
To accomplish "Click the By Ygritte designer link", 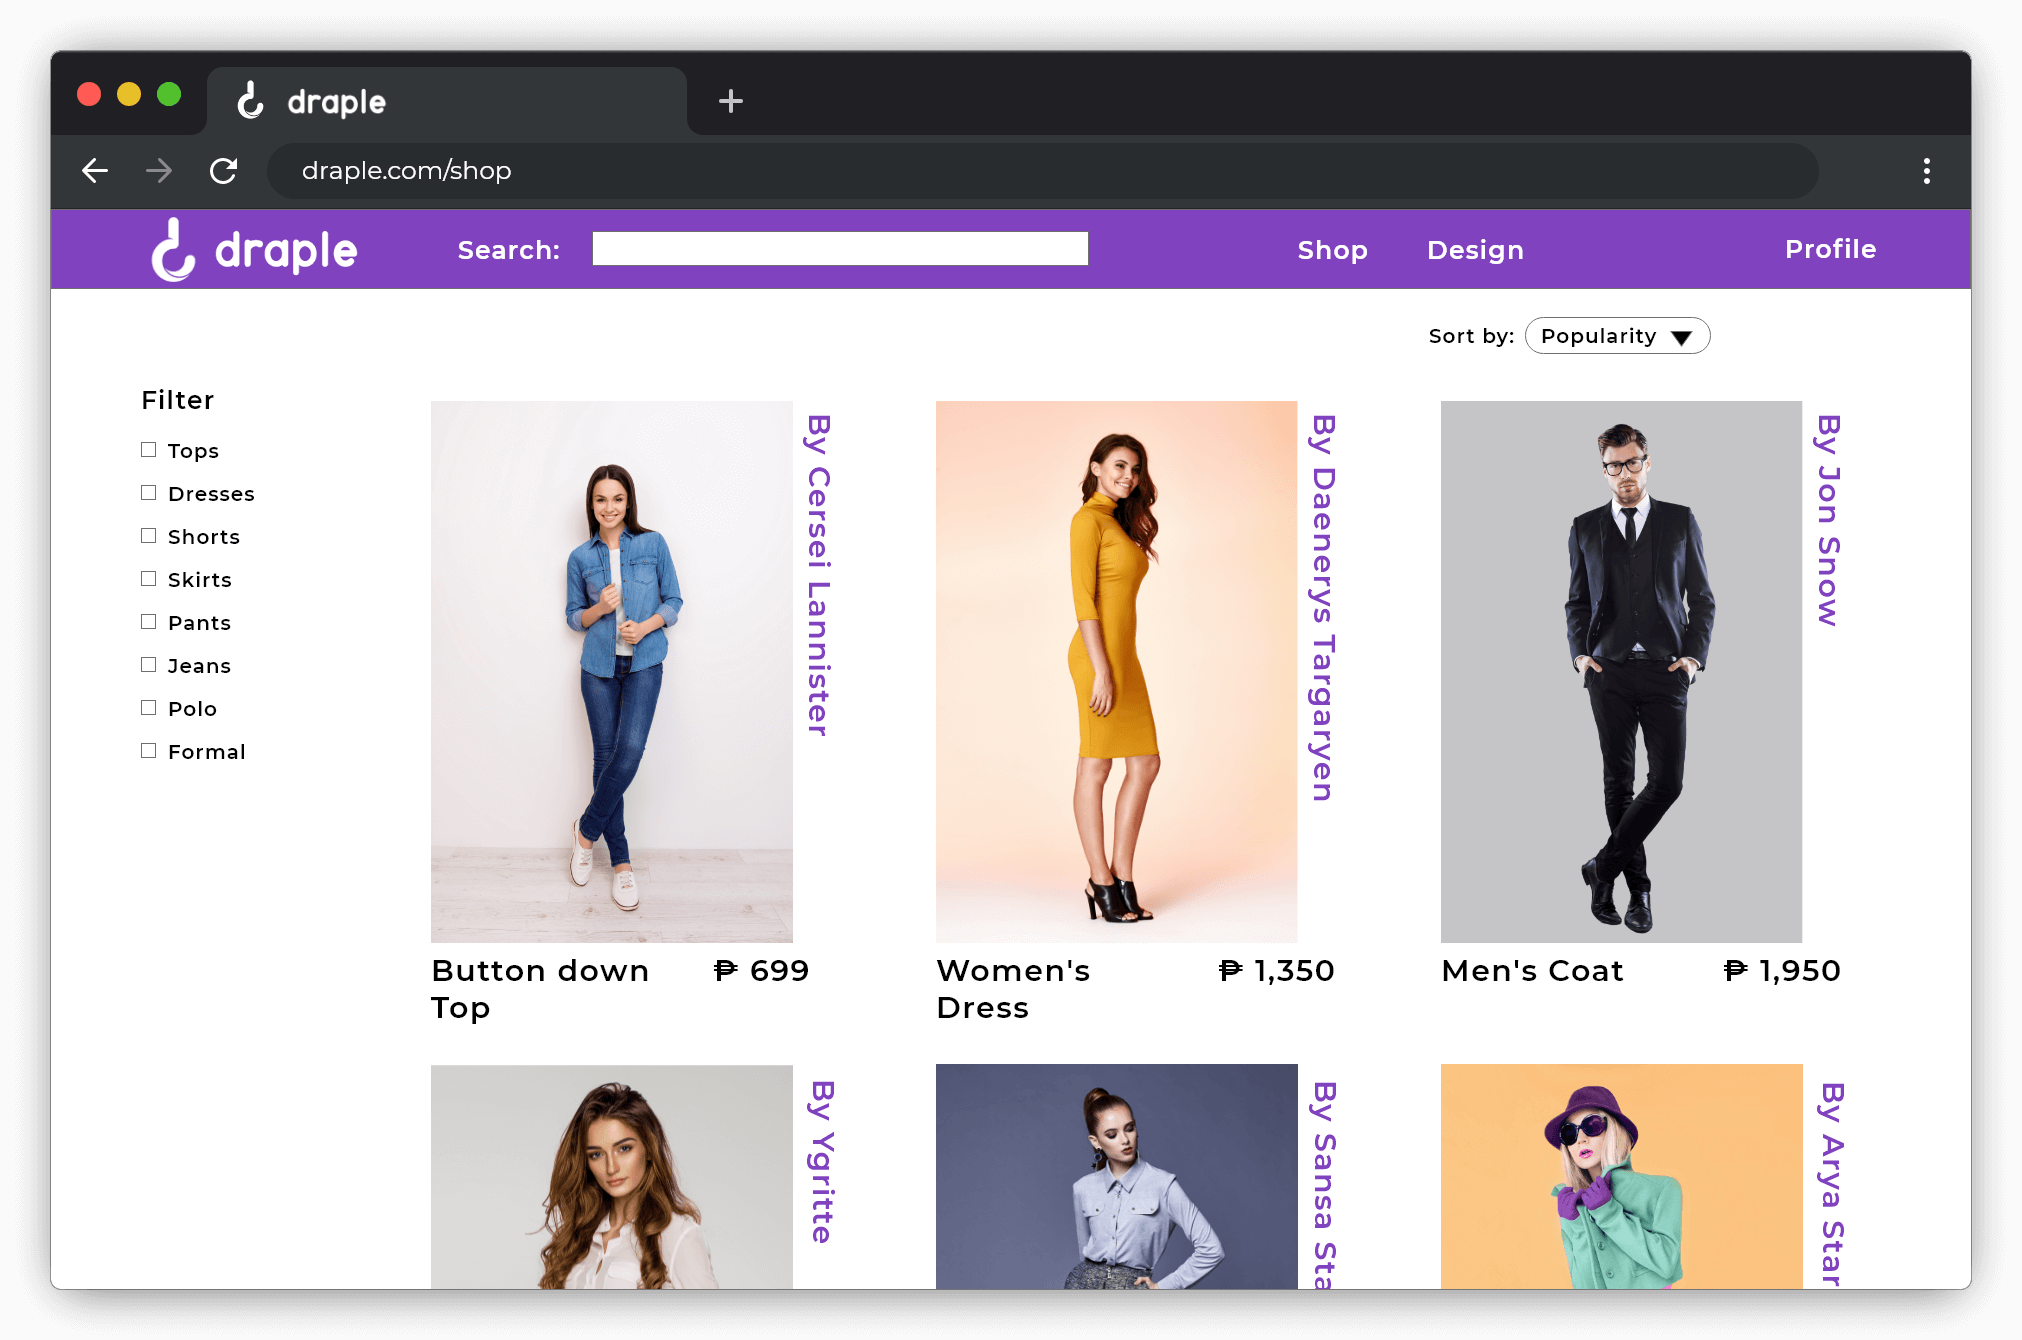I will tap(822, 1162).
